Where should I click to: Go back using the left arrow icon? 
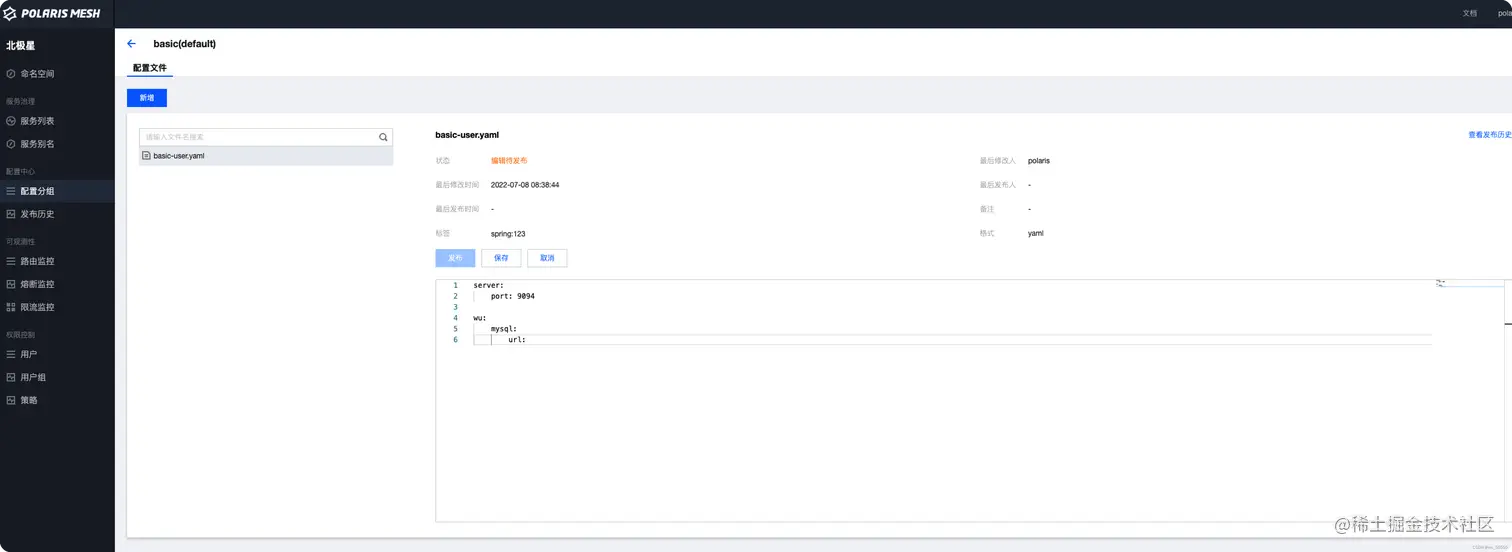[x=131, y=44]
